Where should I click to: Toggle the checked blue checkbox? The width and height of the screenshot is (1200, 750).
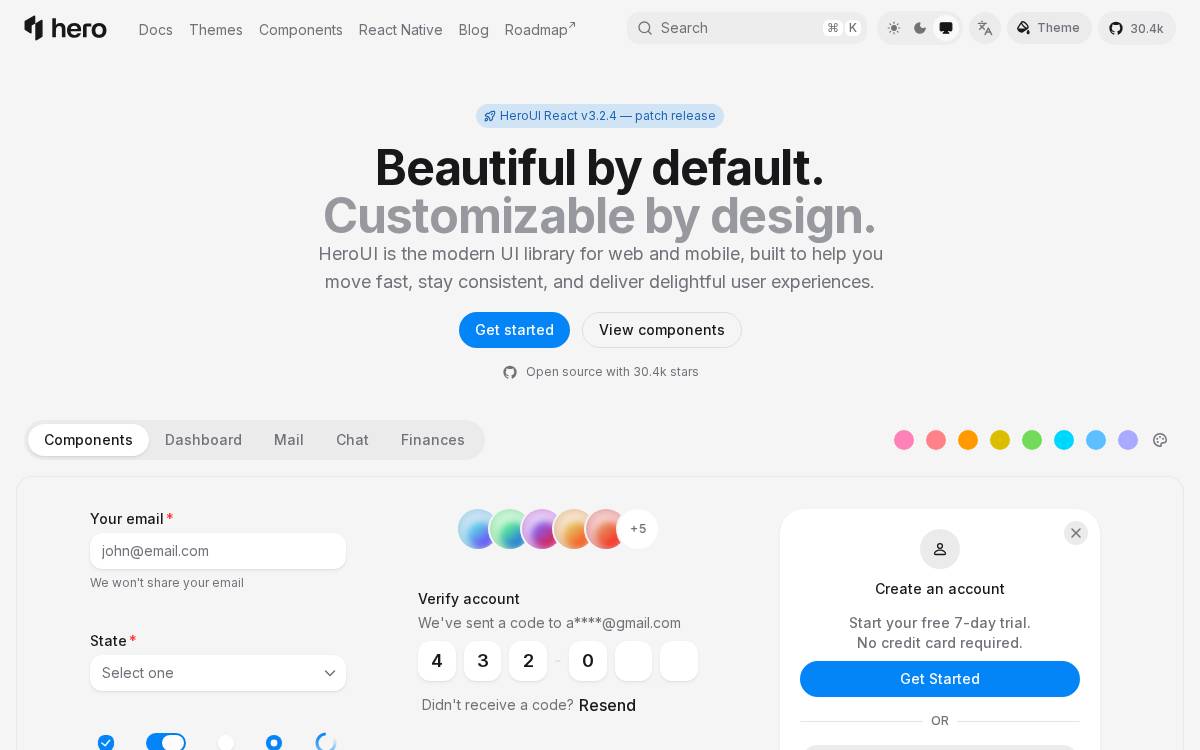[106, 742]
